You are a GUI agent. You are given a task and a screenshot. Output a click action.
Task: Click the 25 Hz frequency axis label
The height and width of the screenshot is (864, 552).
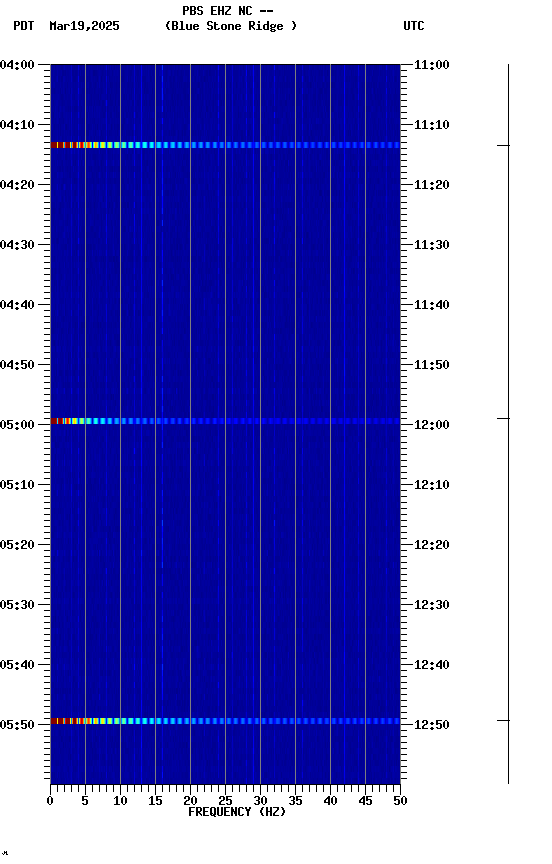pyautogui.click(x=225, y=801)
